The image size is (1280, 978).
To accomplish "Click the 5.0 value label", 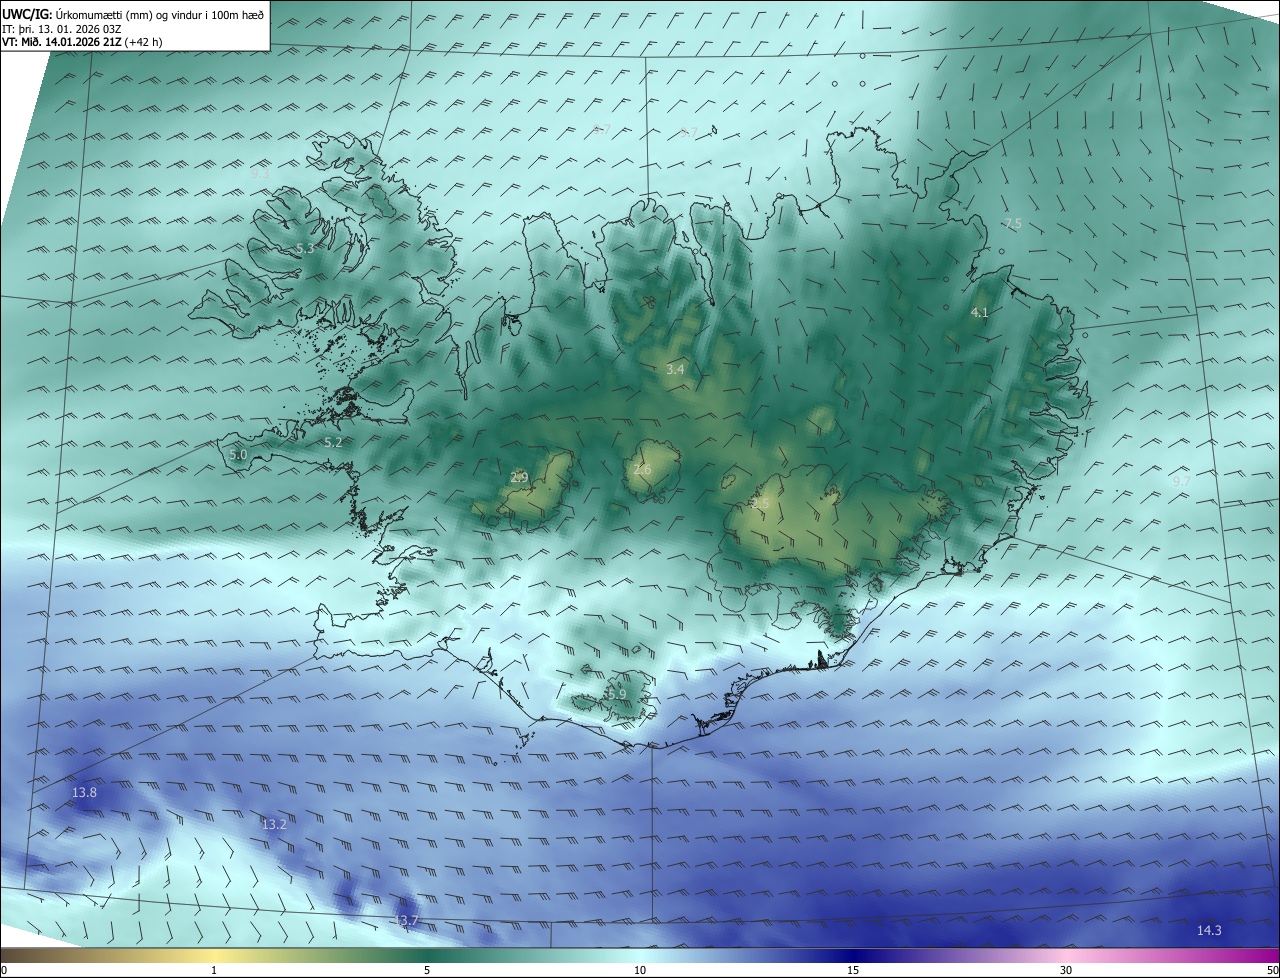I will (x=238, y=455).
